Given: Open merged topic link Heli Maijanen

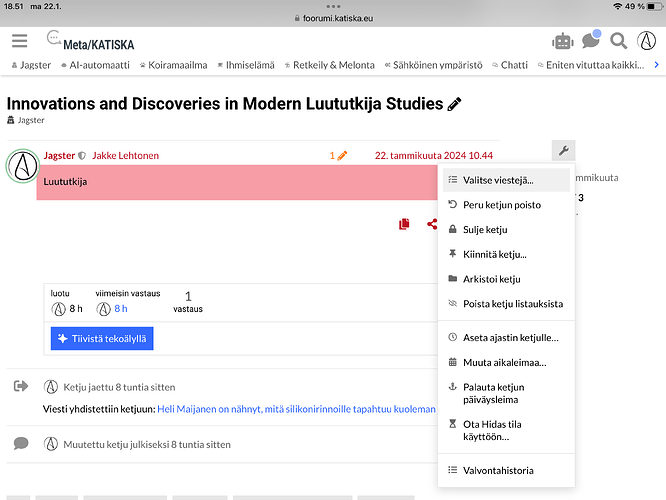Looking at the screenshot, I should pos(296,409).
